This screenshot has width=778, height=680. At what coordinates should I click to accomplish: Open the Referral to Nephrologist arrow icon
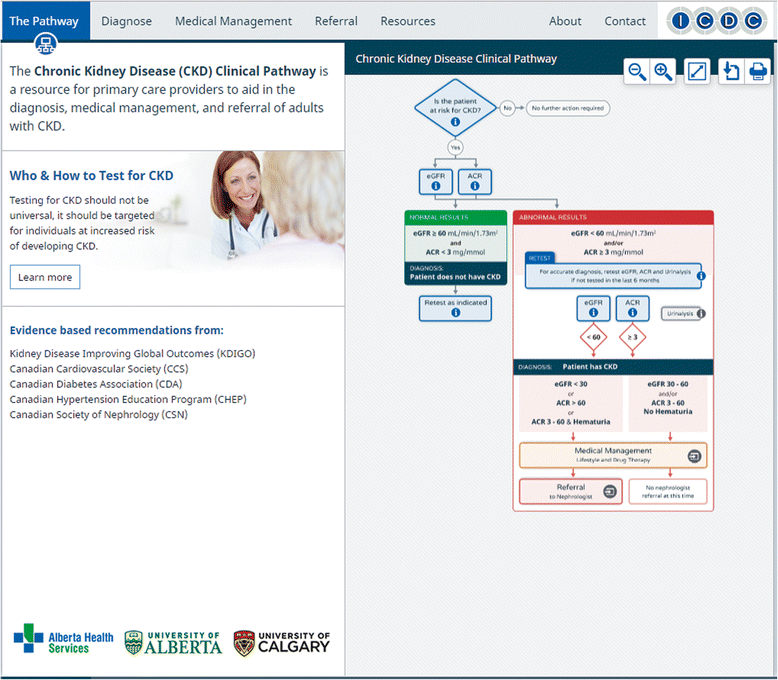(x=609, y=491)
